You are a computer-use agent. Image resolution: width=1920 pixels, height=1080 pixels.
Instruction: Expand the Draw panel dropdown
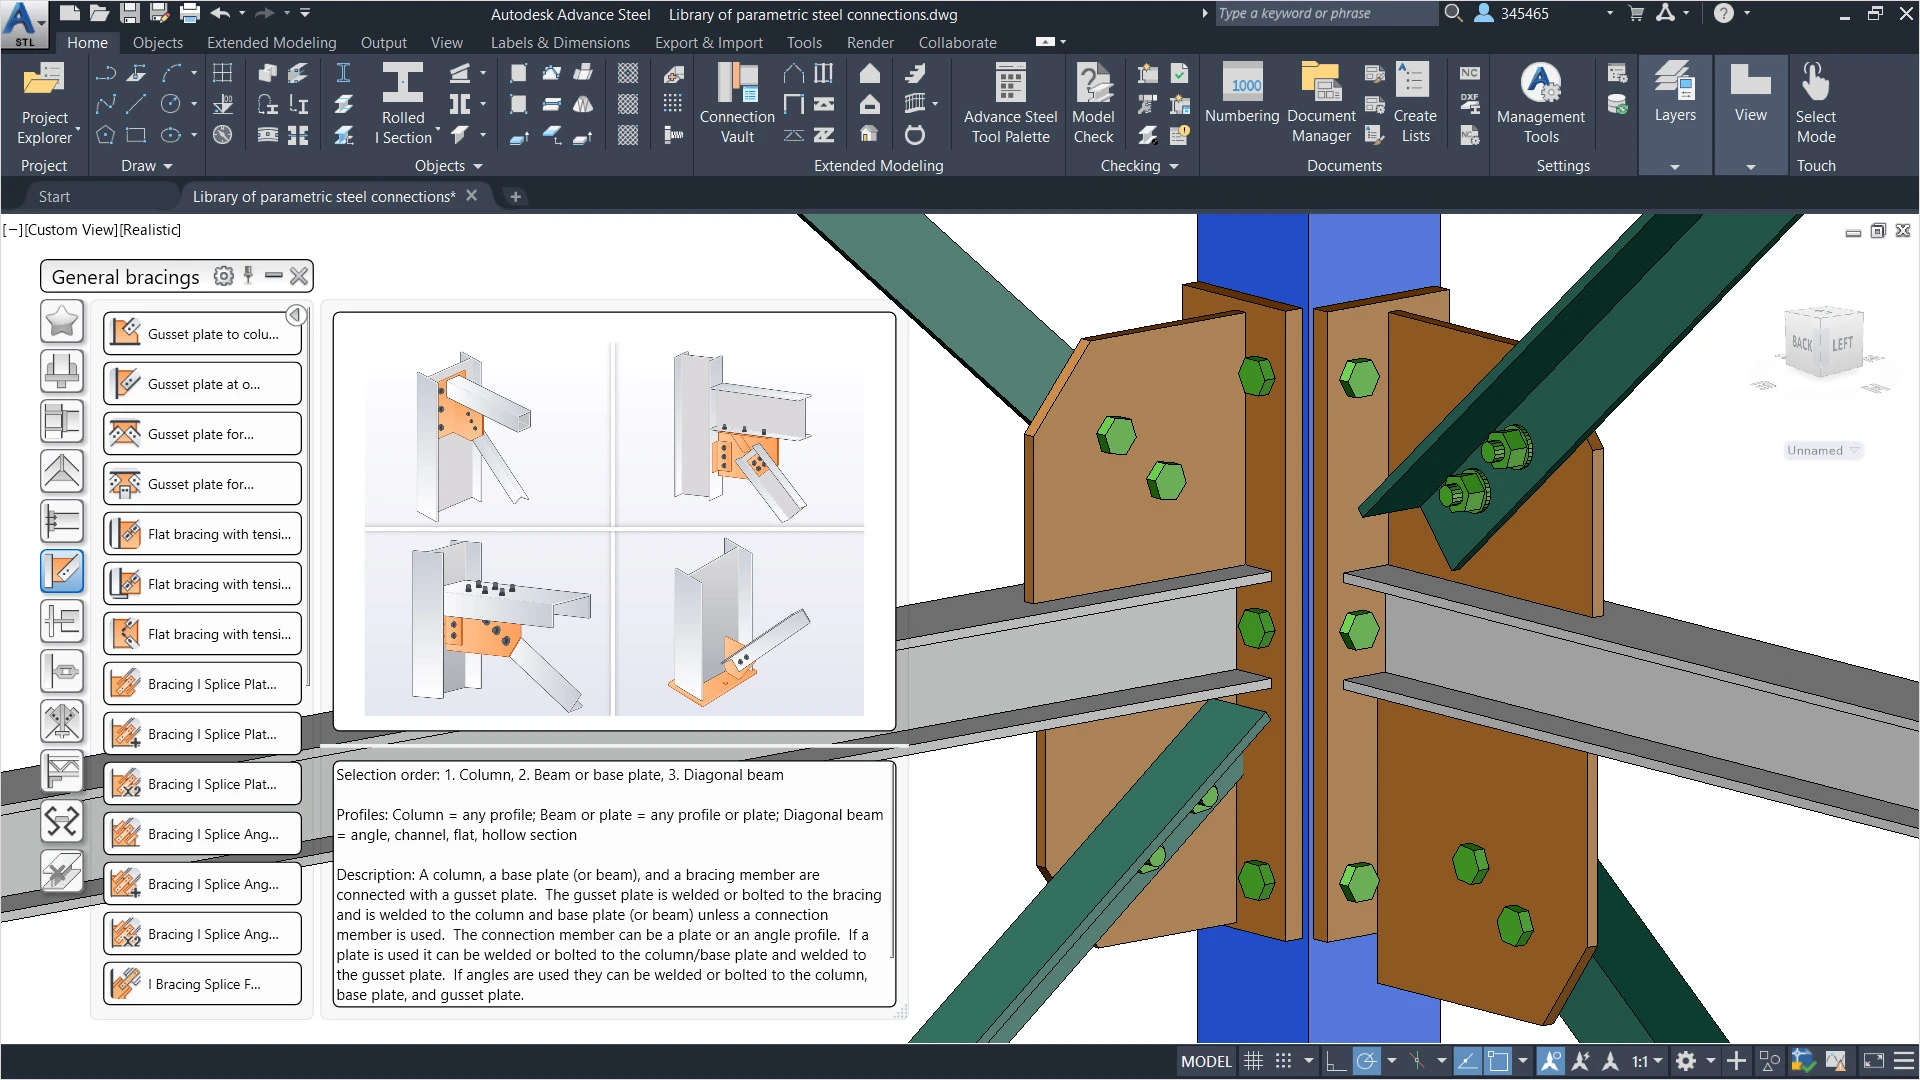tap(166, 166)
